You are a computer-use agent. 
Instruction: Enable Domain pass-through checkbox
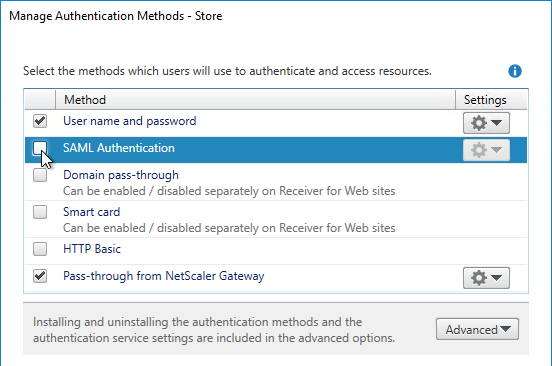(40, 175)
